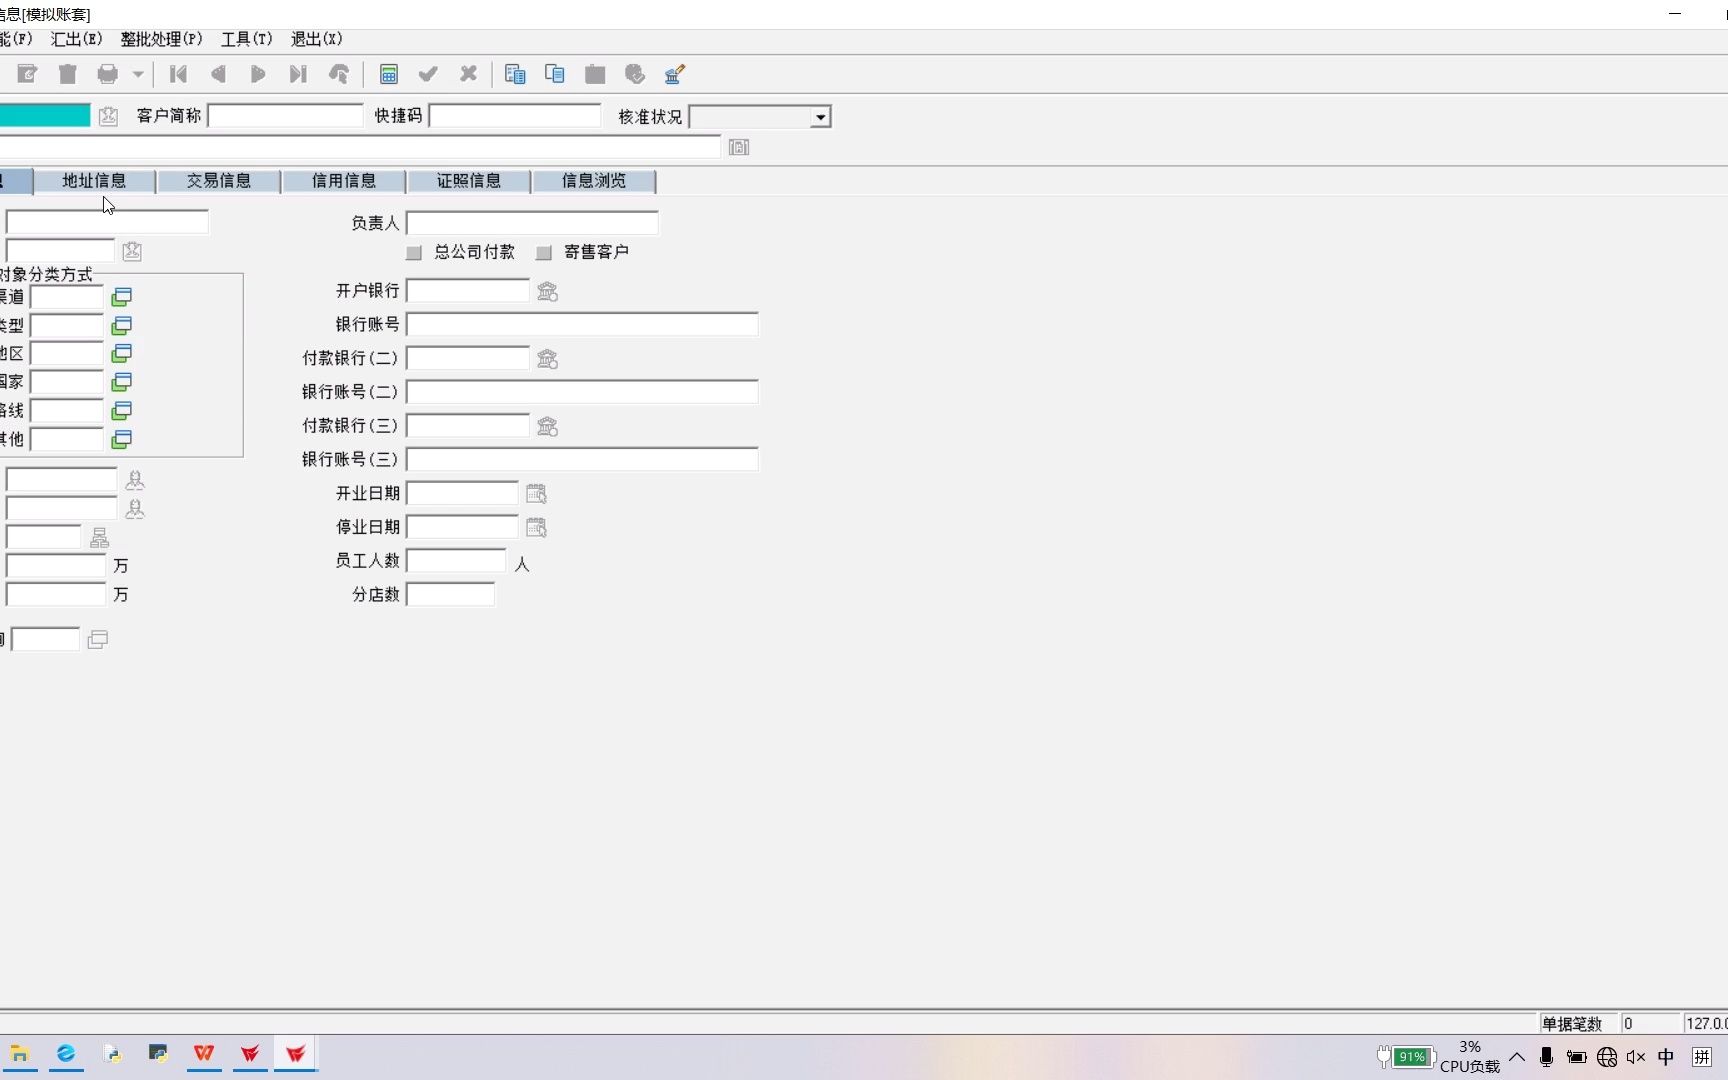1728x1080 pixels.
Task: Click the 分店数 input field
Action: tap(450, 594)
